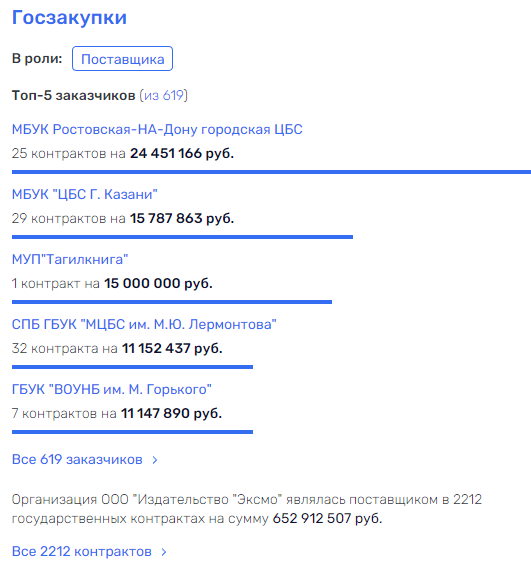Click the bar under Ростовская-НА-Дону ЦБС amount
The width and height of the screenshot is (531, 562).
click(271, 172)
